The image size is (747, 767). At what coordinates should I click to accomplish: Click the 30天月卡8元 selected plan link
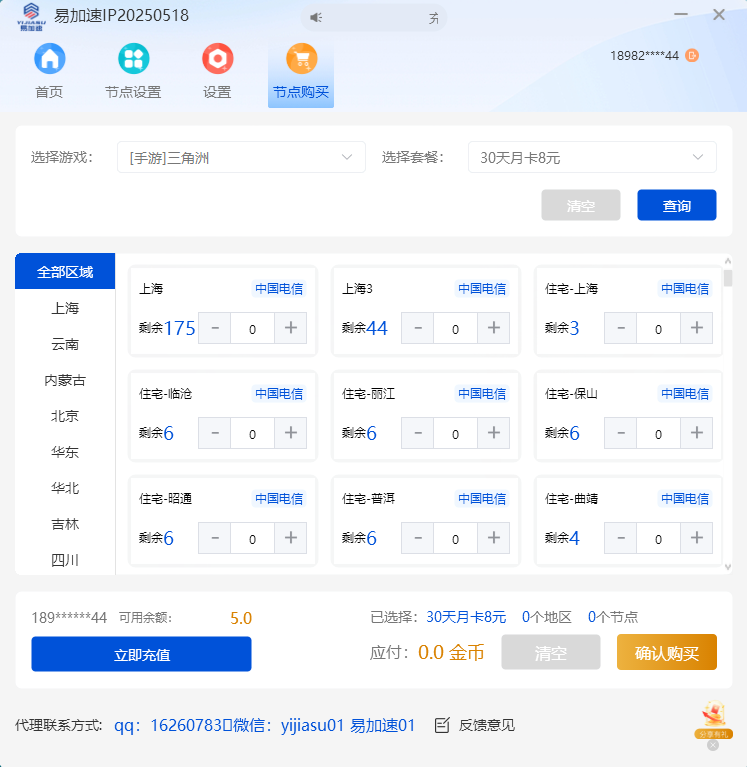click(466, 617)
